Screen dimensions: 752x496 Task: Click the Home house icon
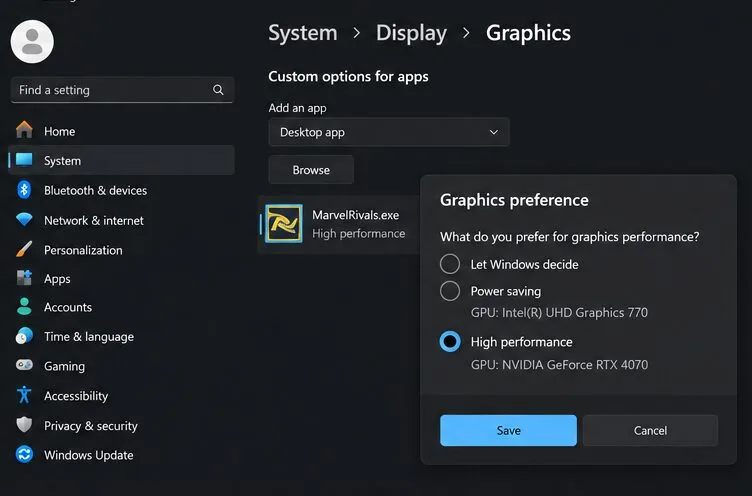[24, 130]
